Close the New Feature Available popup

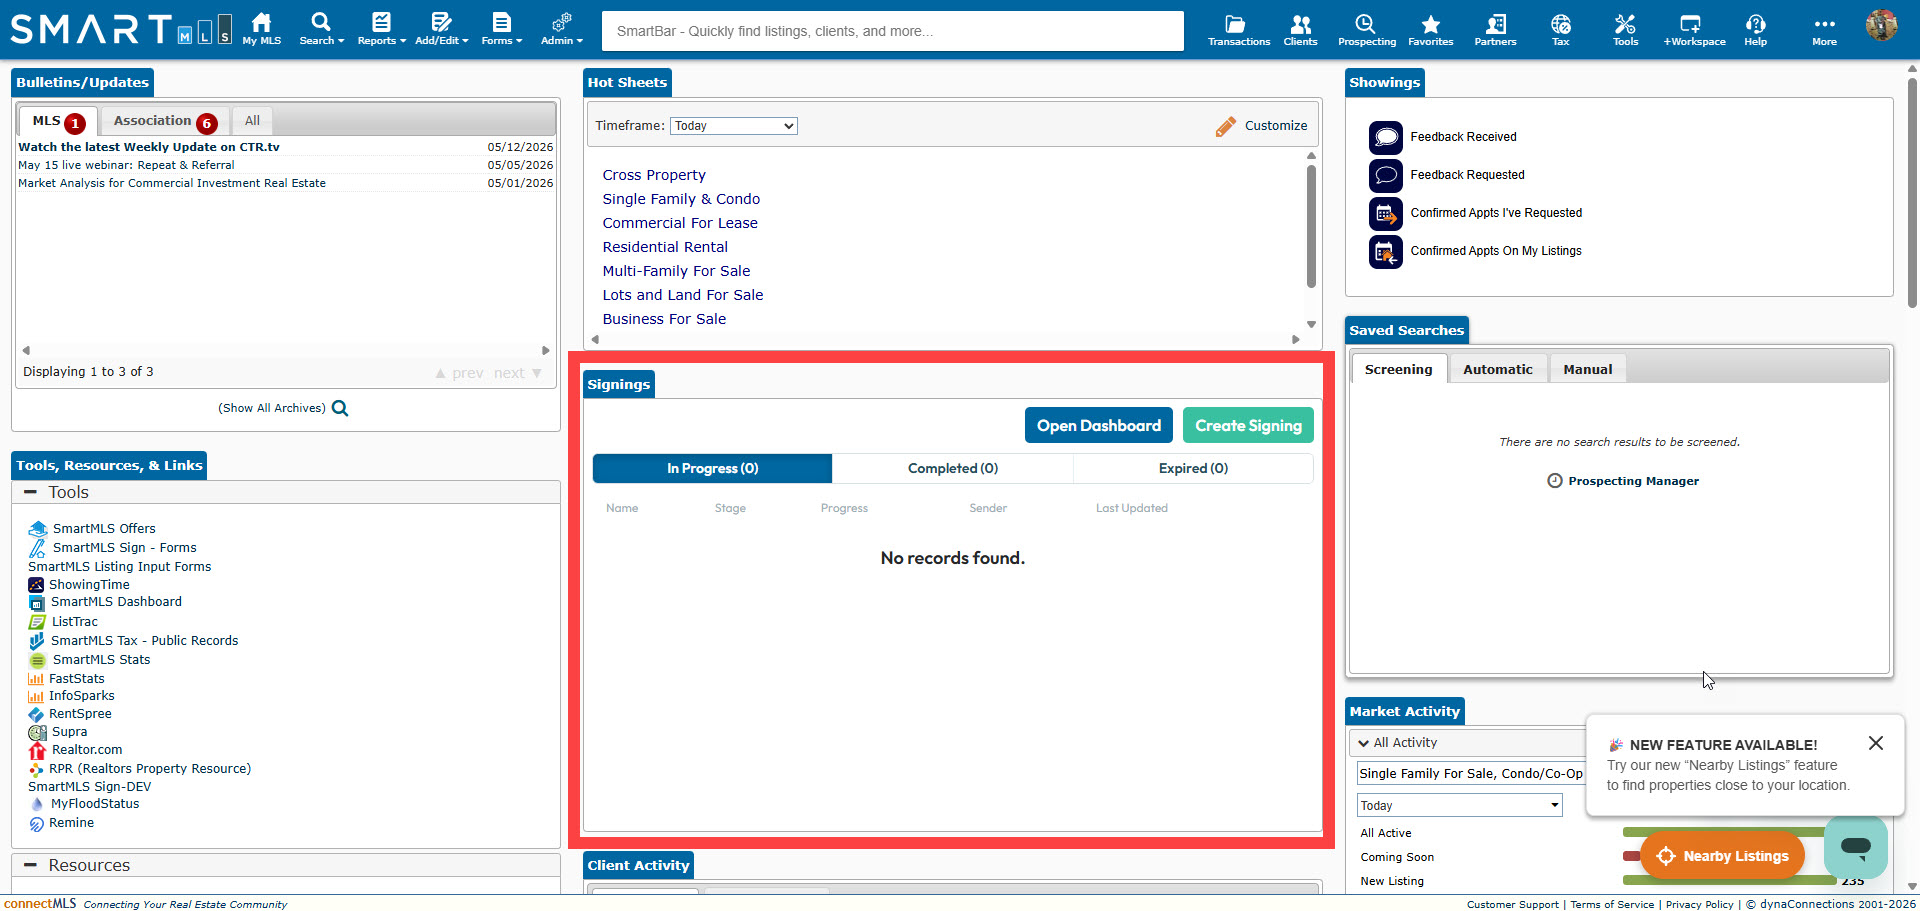[x=1875, y=743]
